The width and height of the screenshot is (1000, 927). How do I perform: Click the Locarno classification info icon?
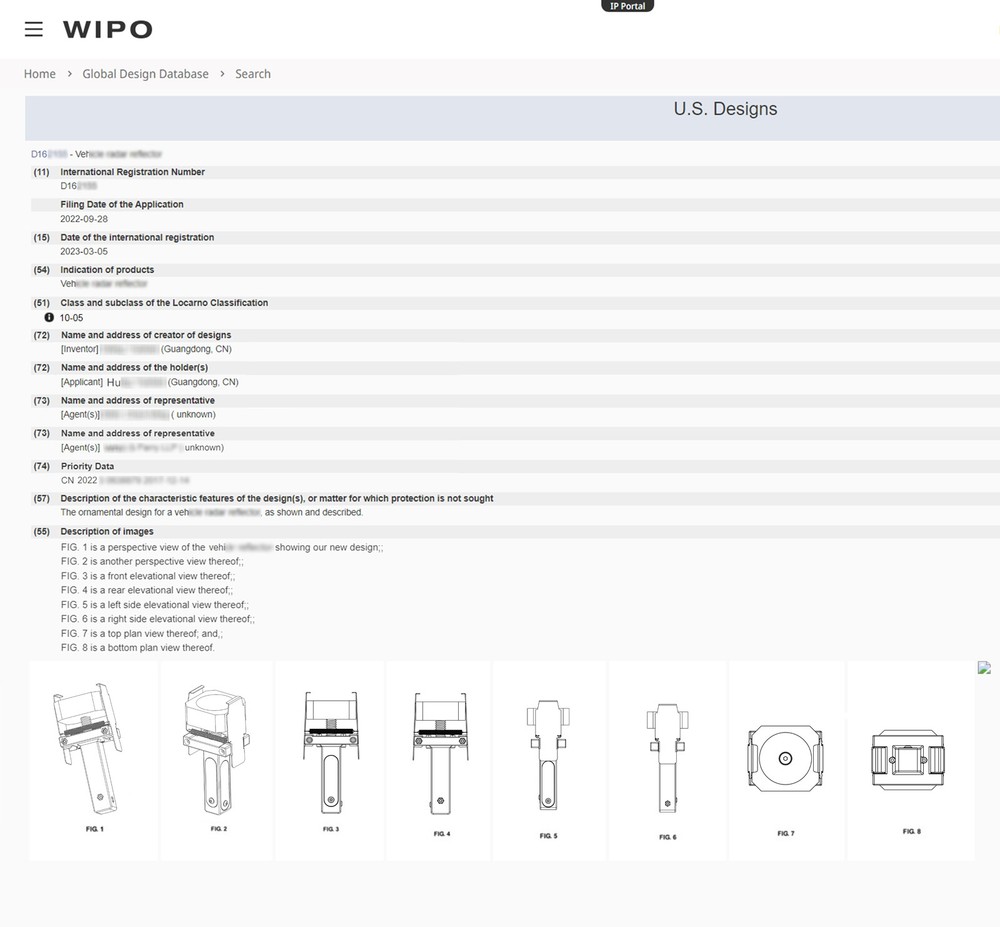[49, 318]
